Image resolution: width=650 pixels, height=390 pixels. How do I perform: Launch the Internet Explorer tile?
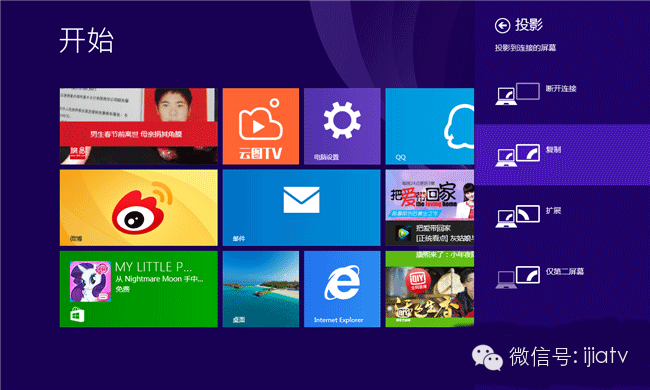click(x=342, y=289)
